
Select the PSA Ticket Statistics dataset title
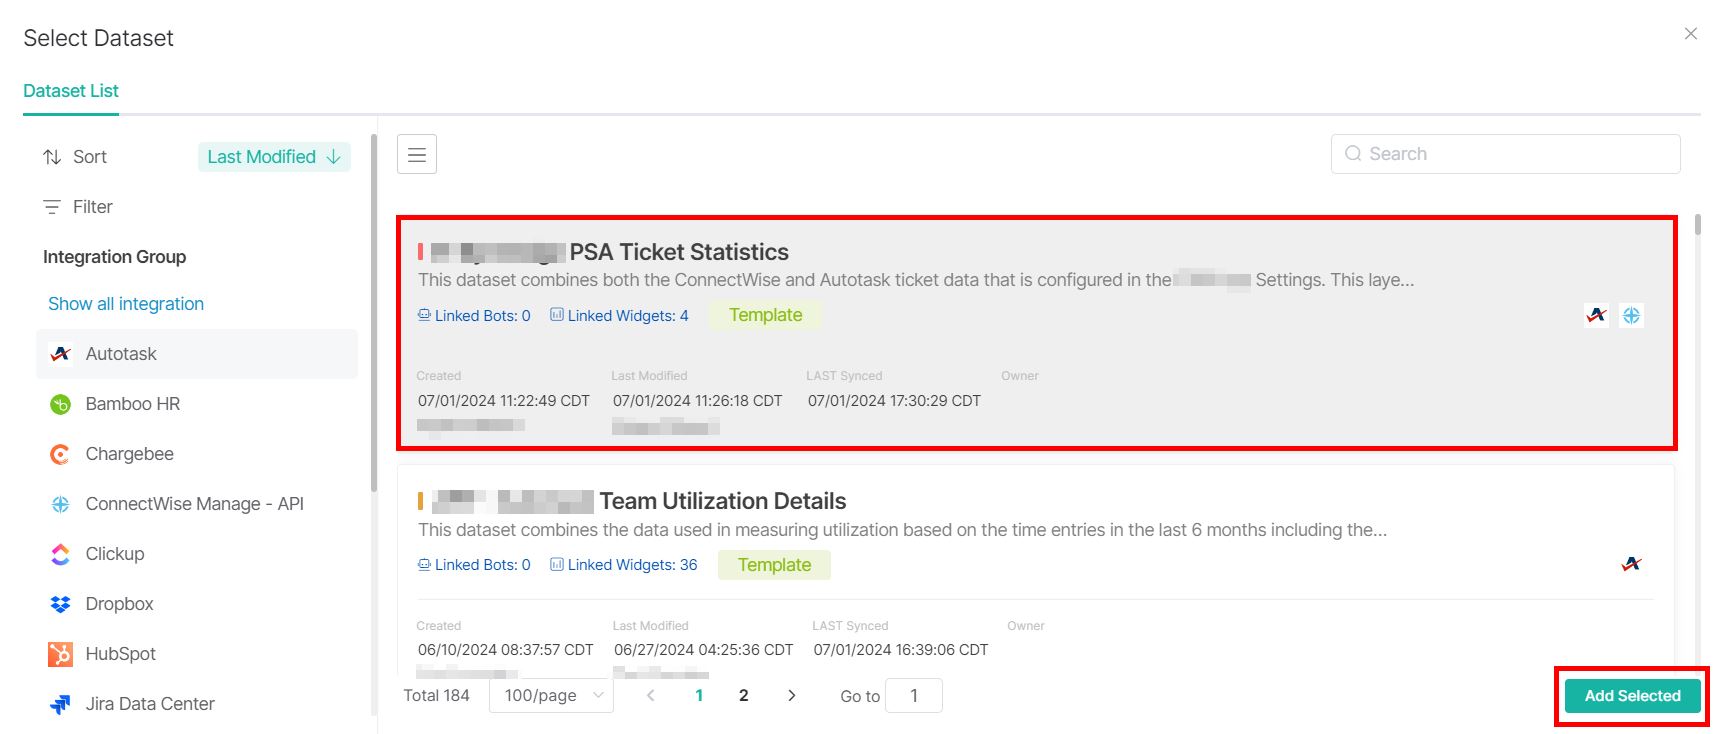click(679, 252)
